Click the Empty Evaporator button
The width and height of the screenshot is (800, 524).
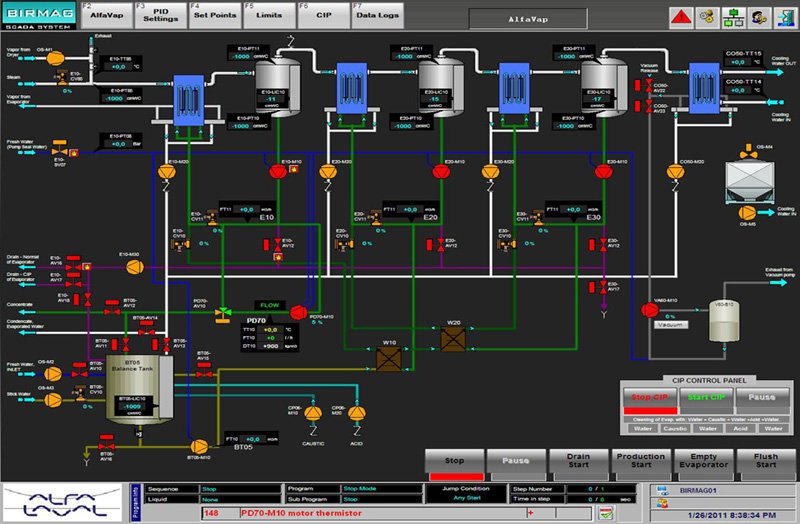click(x=703, y=465)
